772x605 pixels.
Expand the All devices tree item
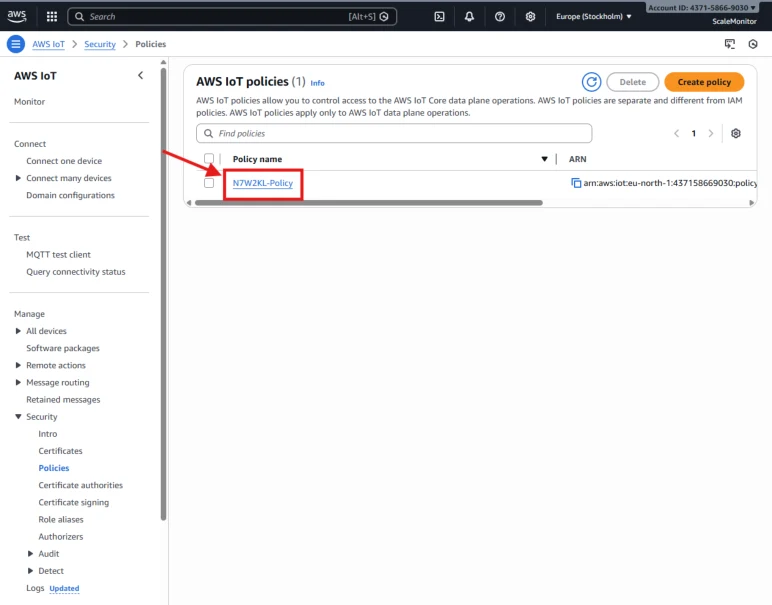18,331
